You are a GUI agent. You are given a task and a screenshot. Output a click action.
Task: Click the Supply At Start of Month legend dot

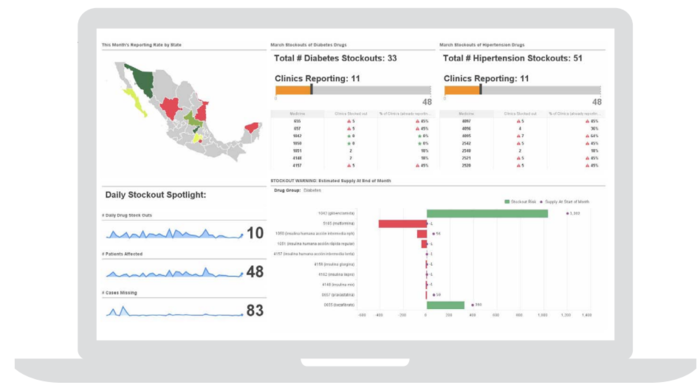click(542, 202)
